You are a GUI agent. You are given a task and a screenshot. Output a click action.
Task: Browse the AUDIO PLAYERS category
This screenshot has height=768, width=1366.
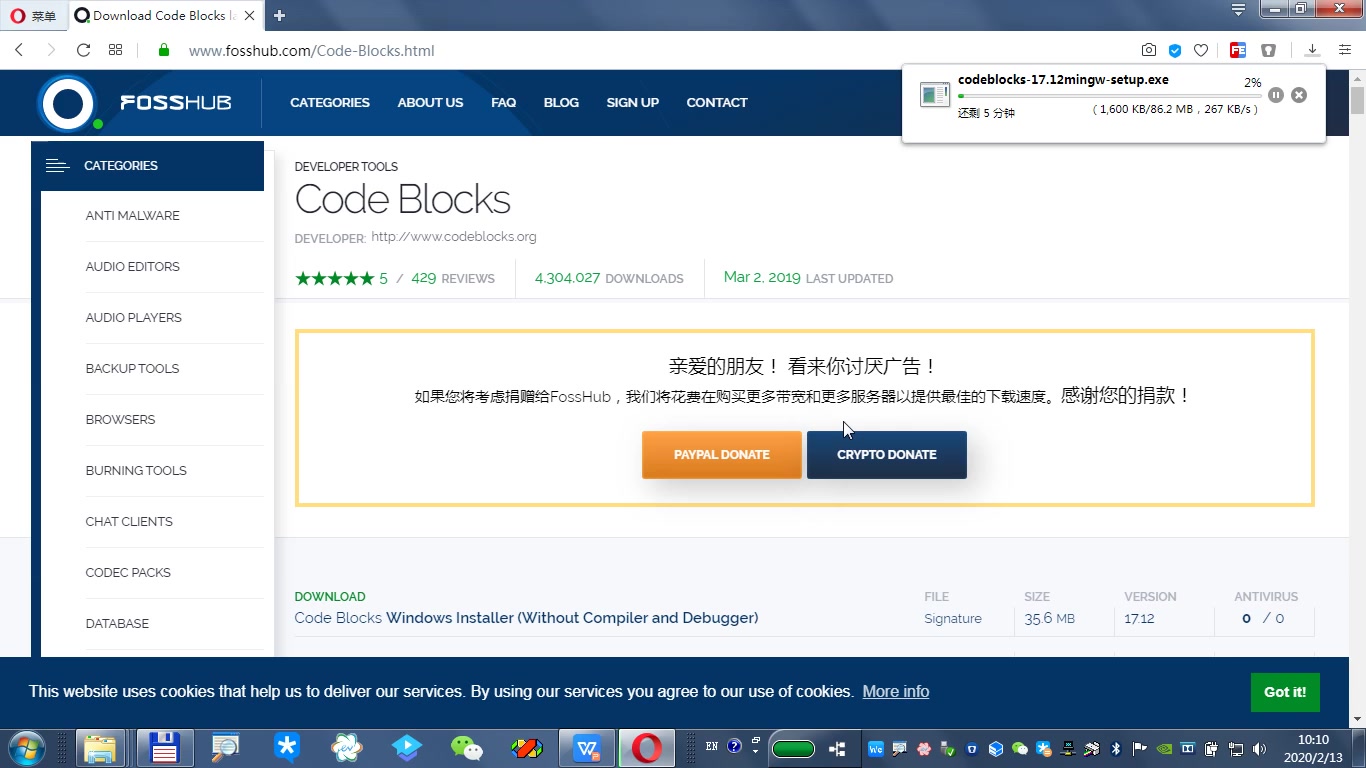(133, 317)
